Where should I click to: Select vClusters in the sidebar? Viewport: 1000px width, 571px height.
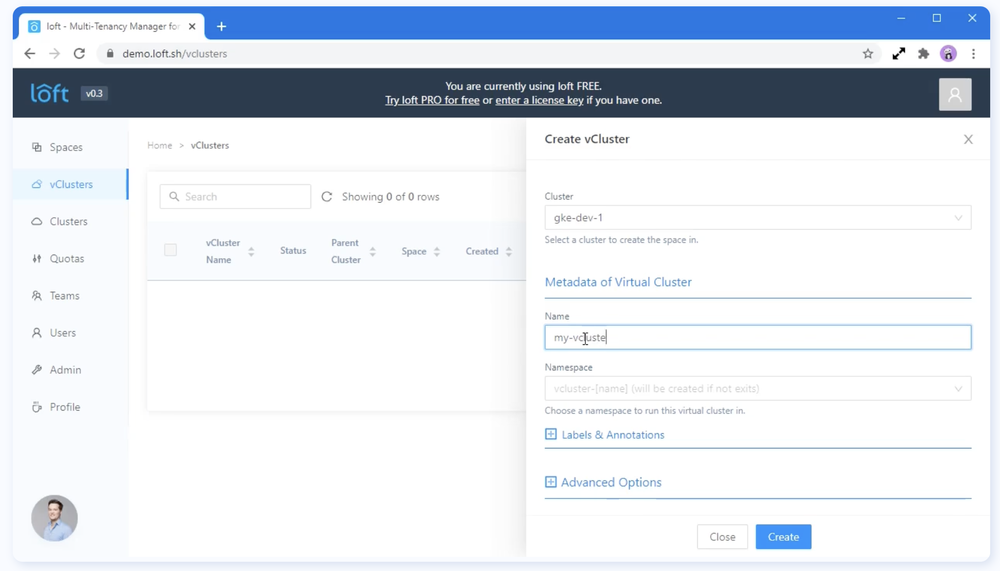(71, 184)
